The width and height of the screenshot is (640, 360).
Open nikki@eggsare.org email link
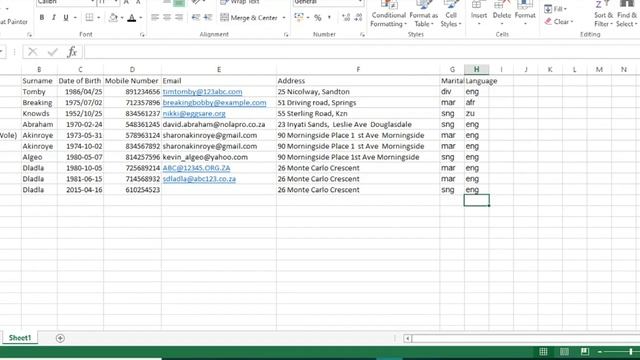pyautogui.click(x=194, y=114)
